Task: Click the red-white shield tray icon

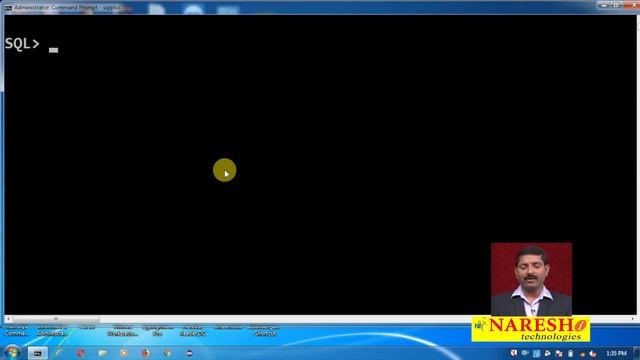Action: point(514,353)
